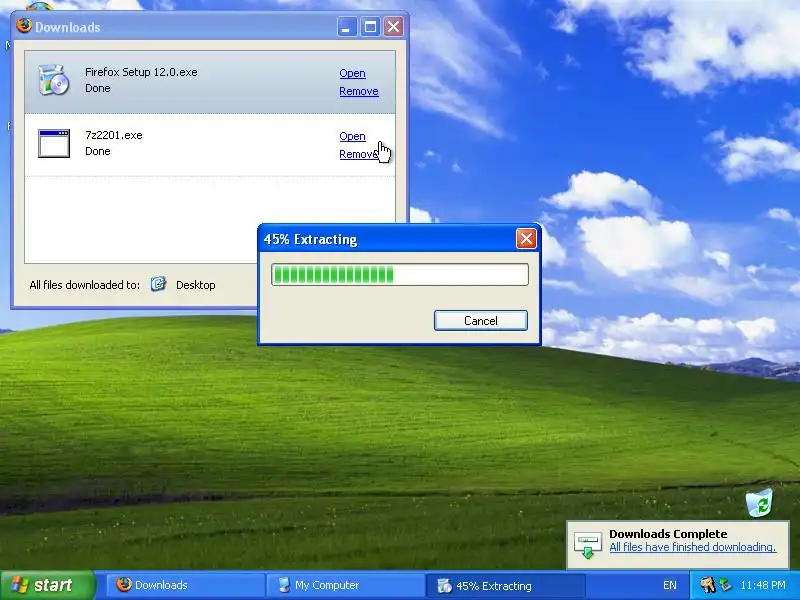Open the Desktop download folder link
Image resolution: width=800 pixels, height=600 pixels.
point(195,285)
